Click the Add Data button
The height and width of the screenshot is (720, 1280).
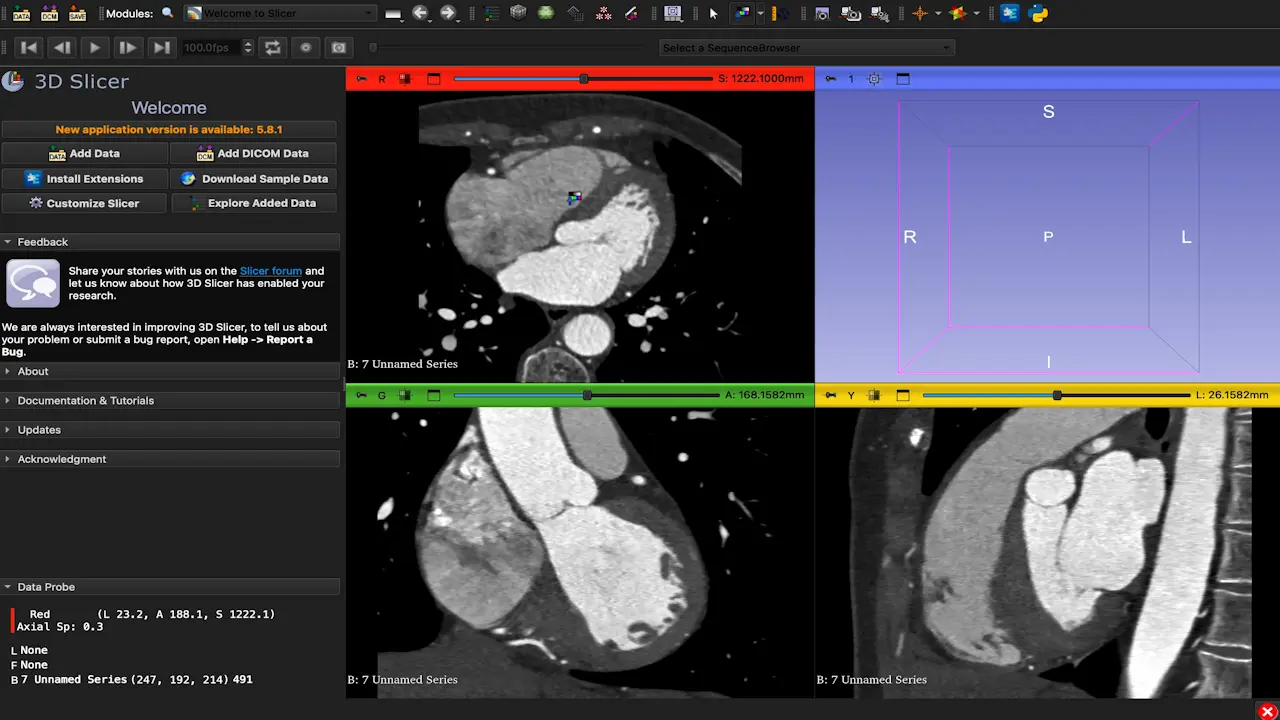point(85,153)
